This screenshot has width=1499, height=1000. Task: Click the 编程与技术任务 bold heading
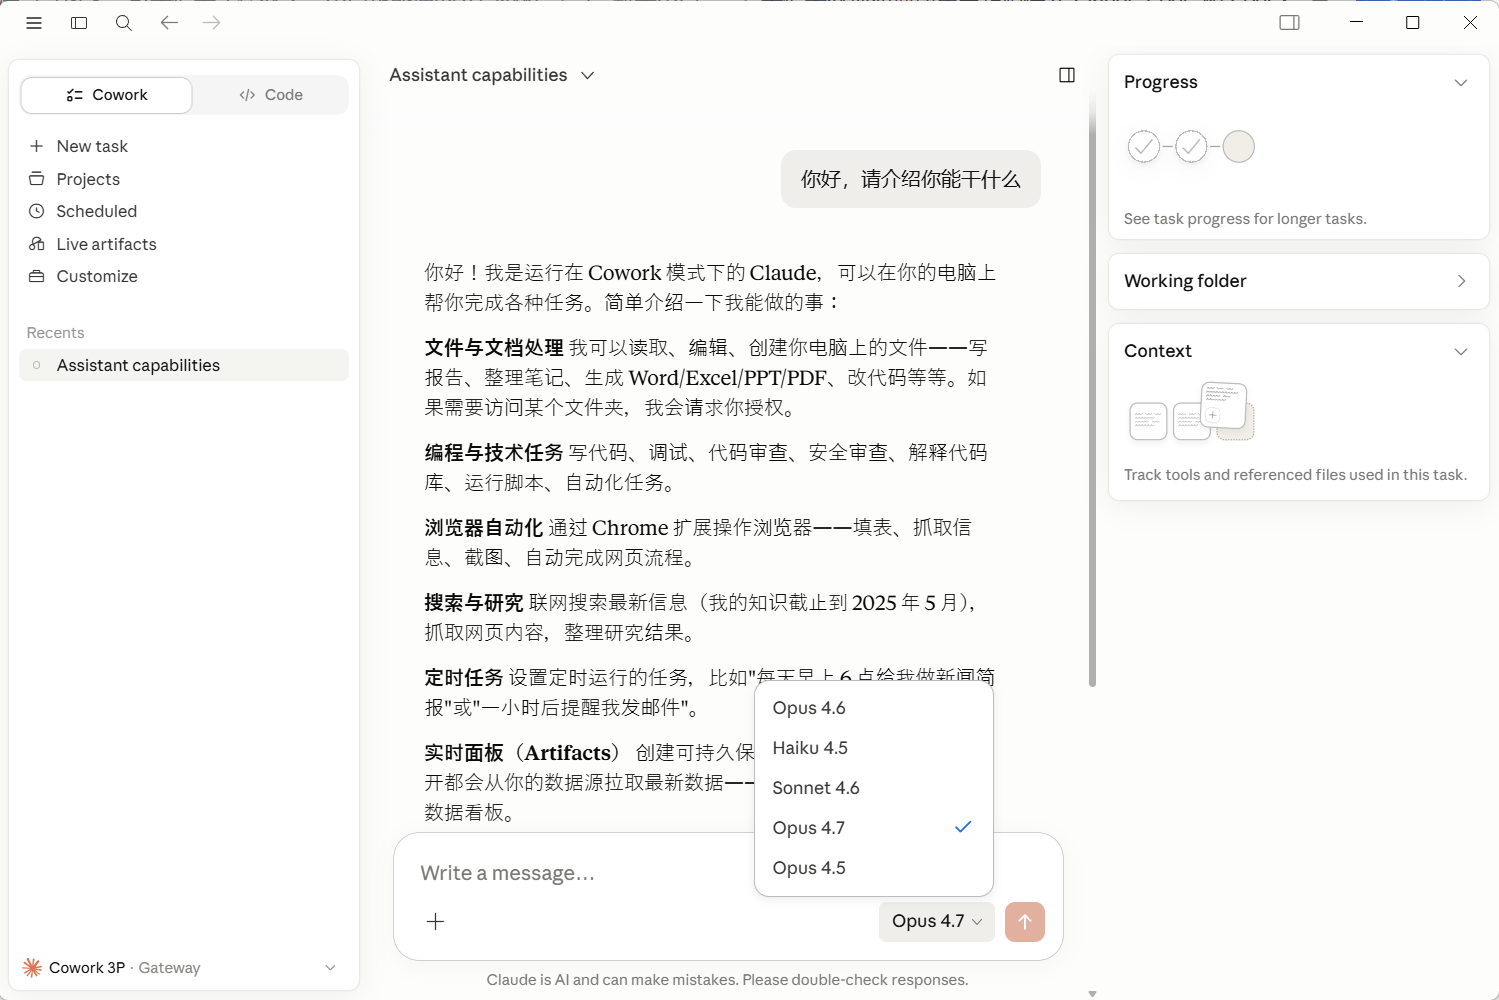494,453
